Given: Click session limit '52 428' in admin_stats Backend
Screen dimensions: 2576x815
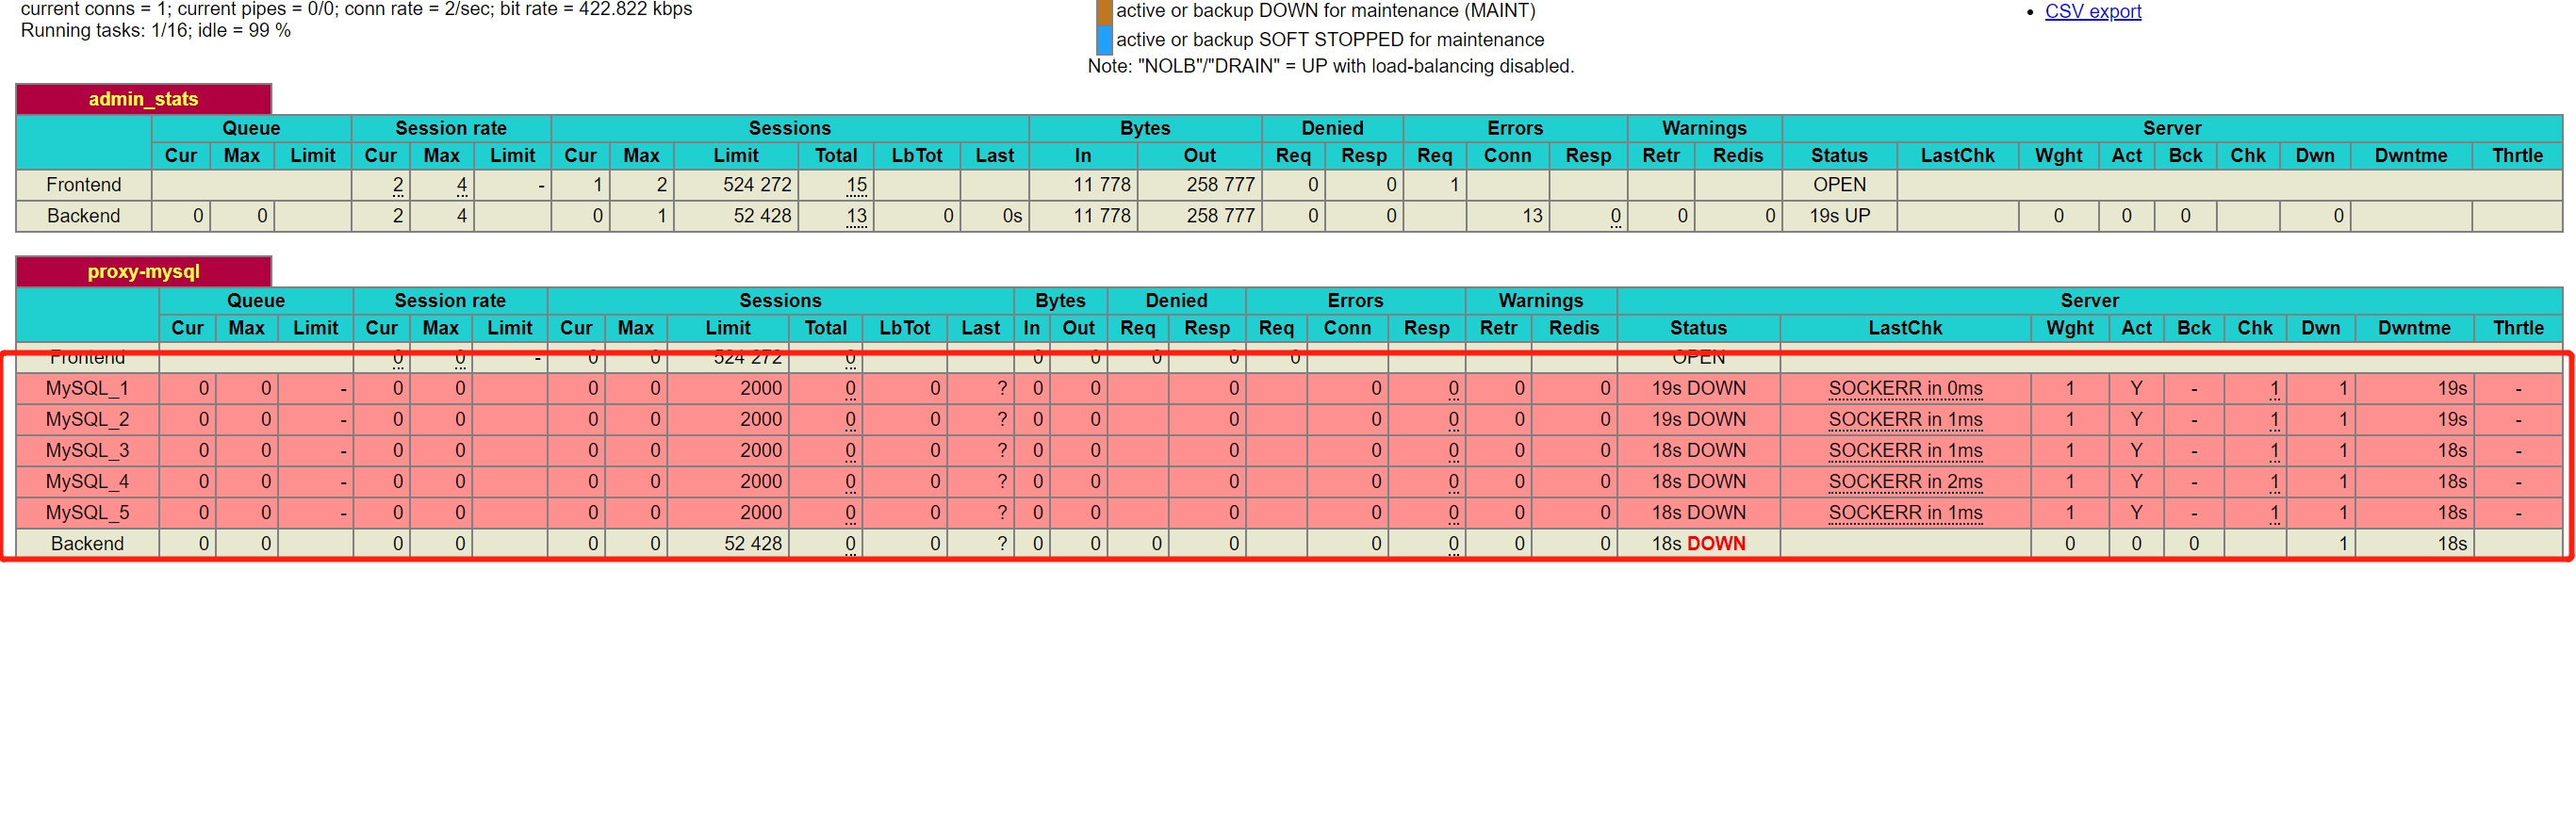Looking at the screenshot, I should click(x=762, y=216).
